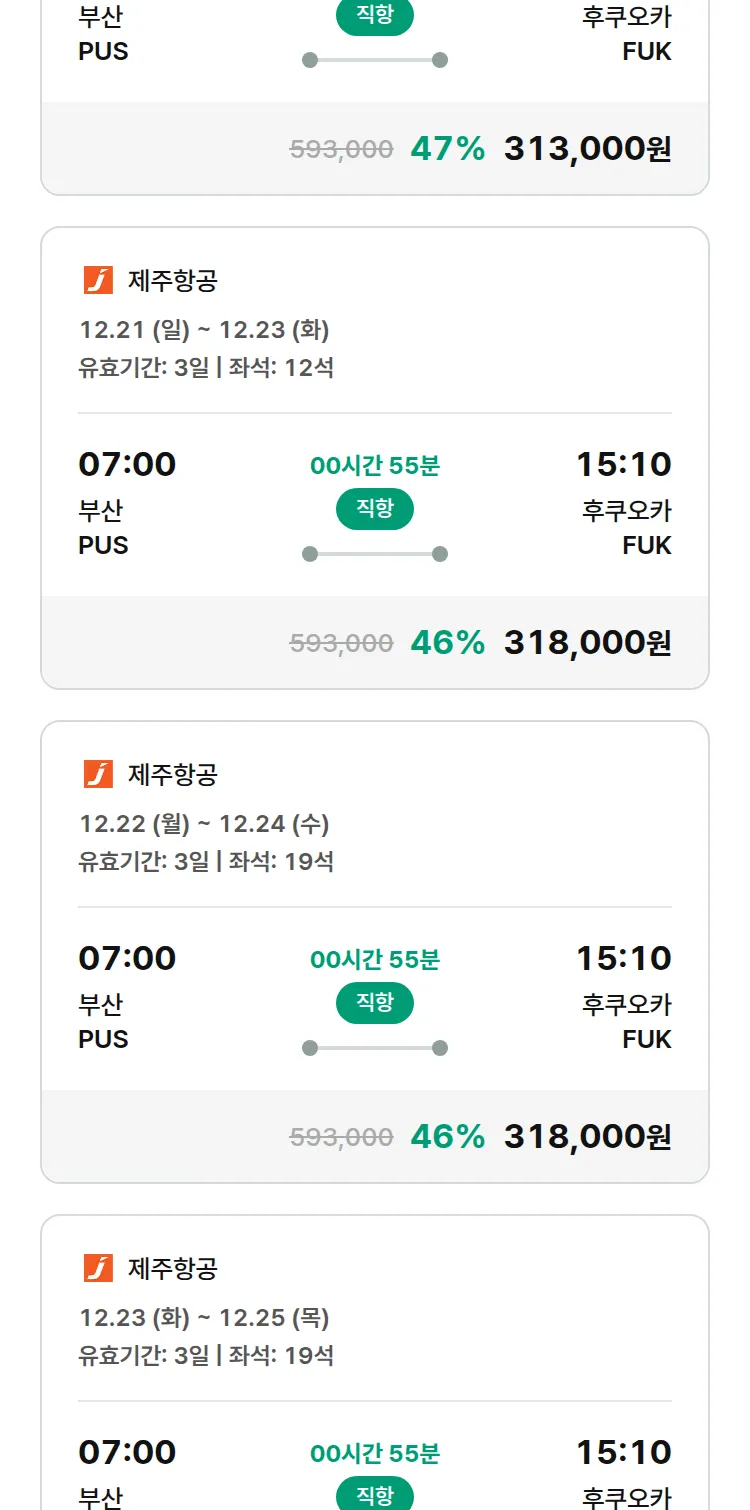Open the 12.23 (화) ~ 12.25 (목) date range
This screenshot has height=1510, width=750.
(x=204, y=1318)
